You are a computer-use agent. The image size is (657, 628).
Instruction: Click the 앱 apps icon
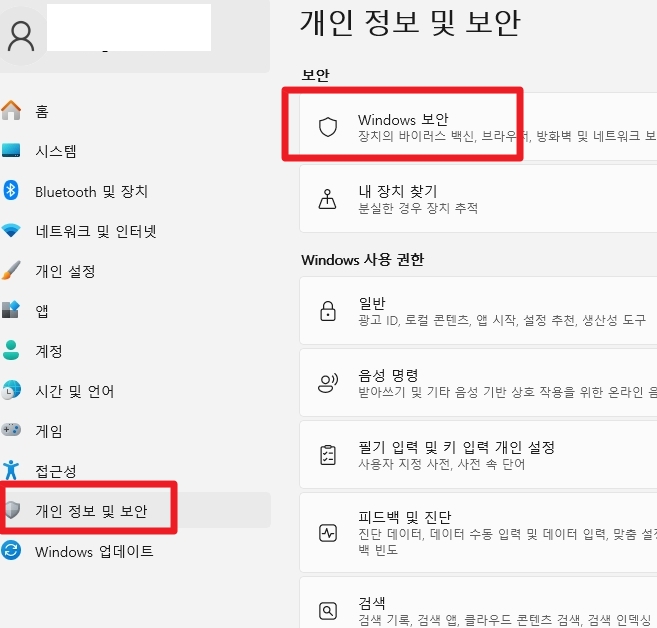click(x=12, y=311)
